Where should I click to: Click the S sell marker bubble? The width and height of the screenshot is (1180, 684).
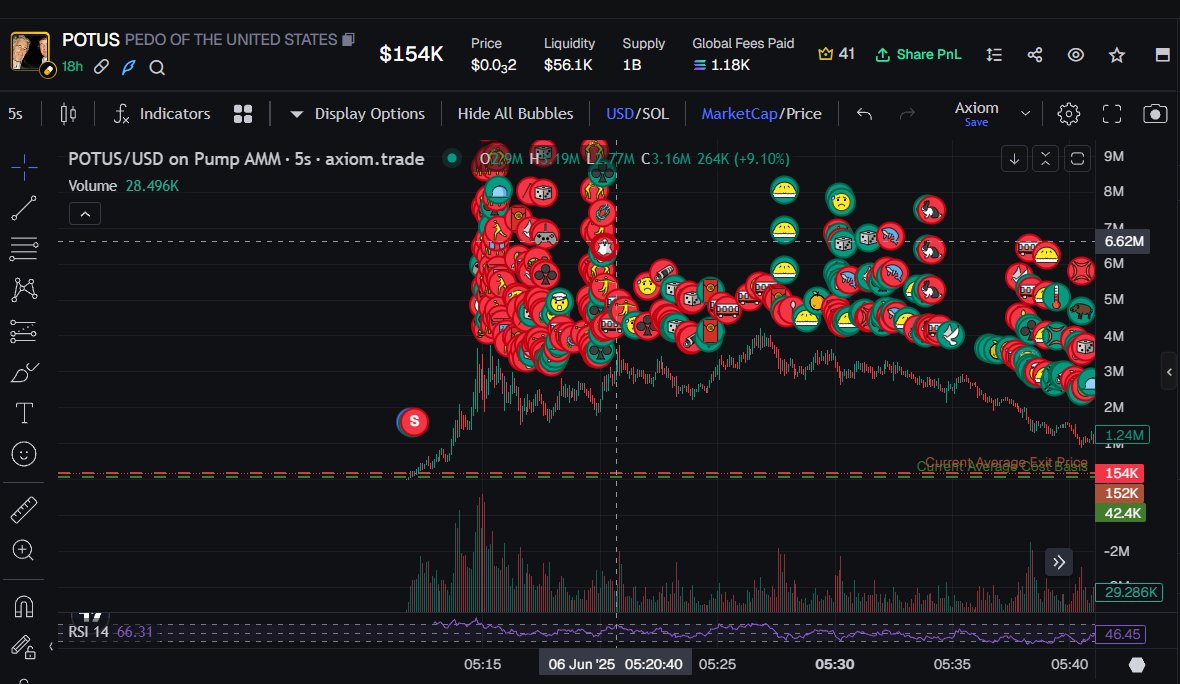[413, 421]
